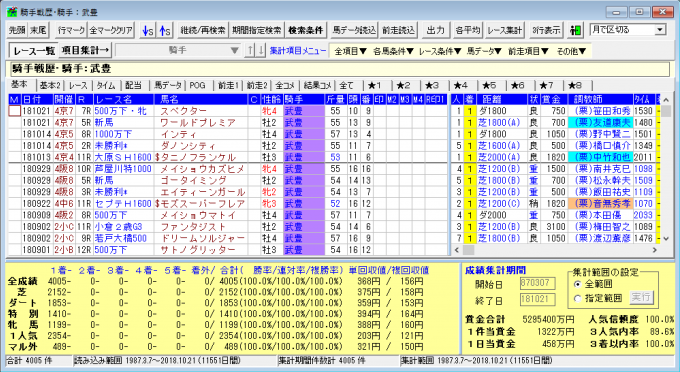Screen dimensions: 680x372
Task: Click the down arrow beside the 騎手 combo
Action: tap(261, 50)
